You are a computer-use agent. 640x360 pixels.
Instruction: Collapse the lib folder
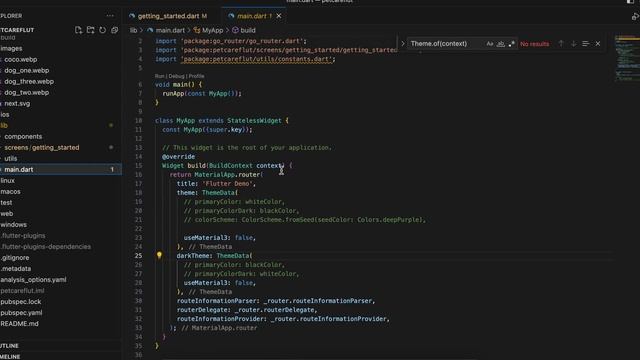(x=4, y=125)
